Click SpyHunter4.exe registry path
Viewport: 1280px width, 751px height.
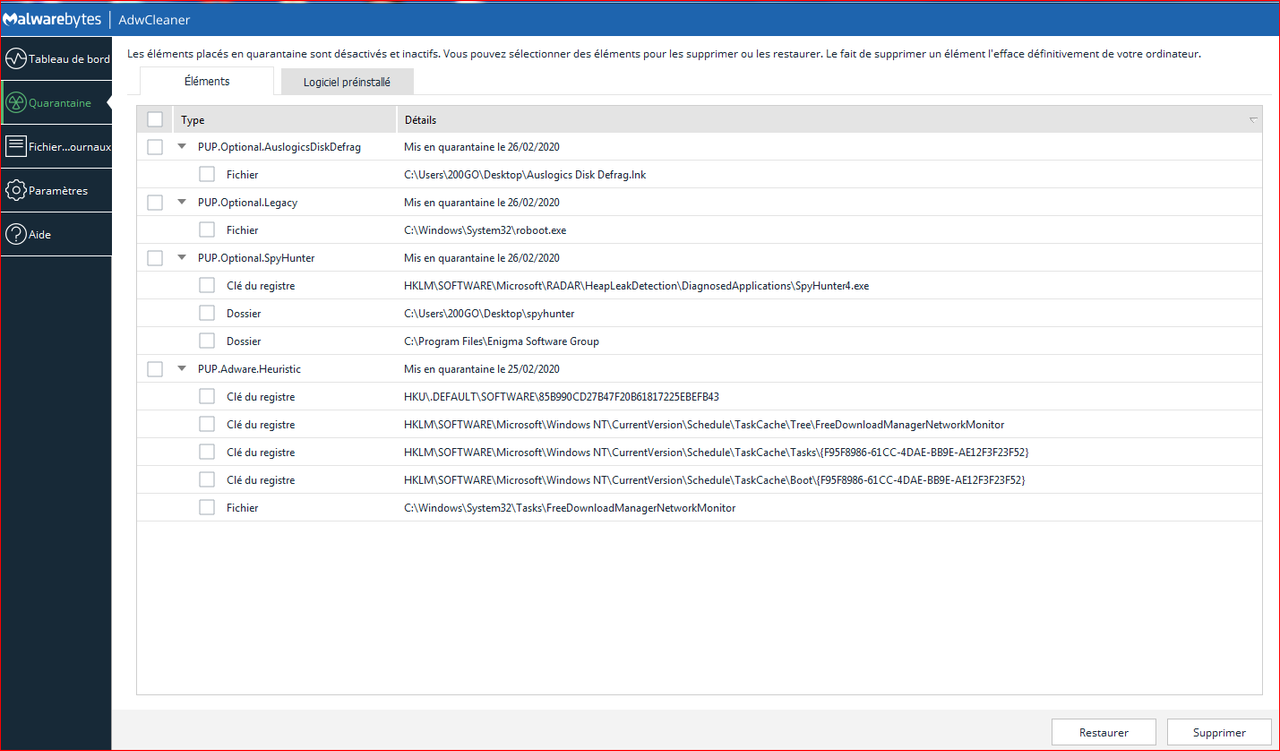click(x=636, y=286)
